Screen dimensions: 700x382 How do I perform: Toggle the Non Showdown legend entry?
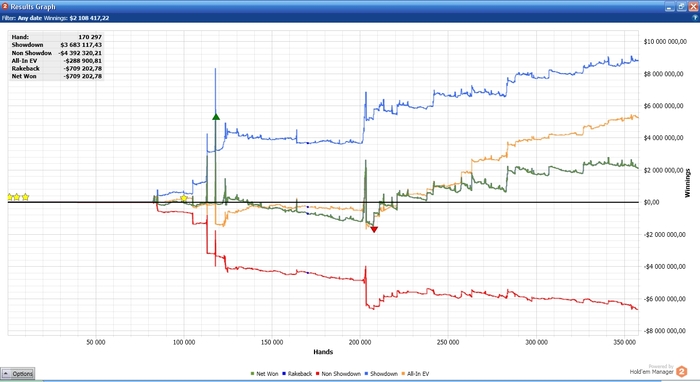pos(338,374)
